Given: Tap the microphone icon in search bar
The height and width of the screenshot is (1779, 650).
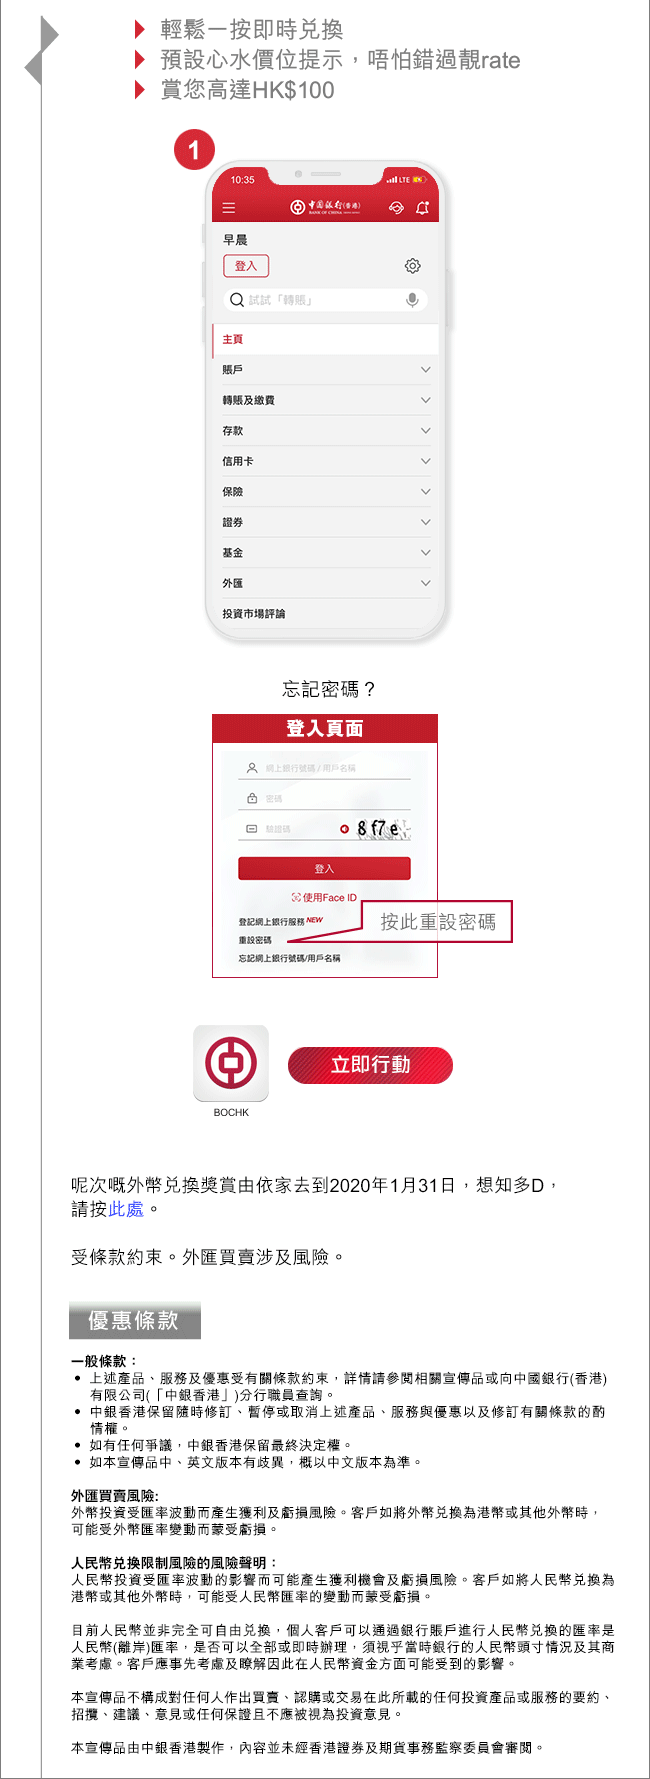Looking at the screenshot, I should [412, 300].
